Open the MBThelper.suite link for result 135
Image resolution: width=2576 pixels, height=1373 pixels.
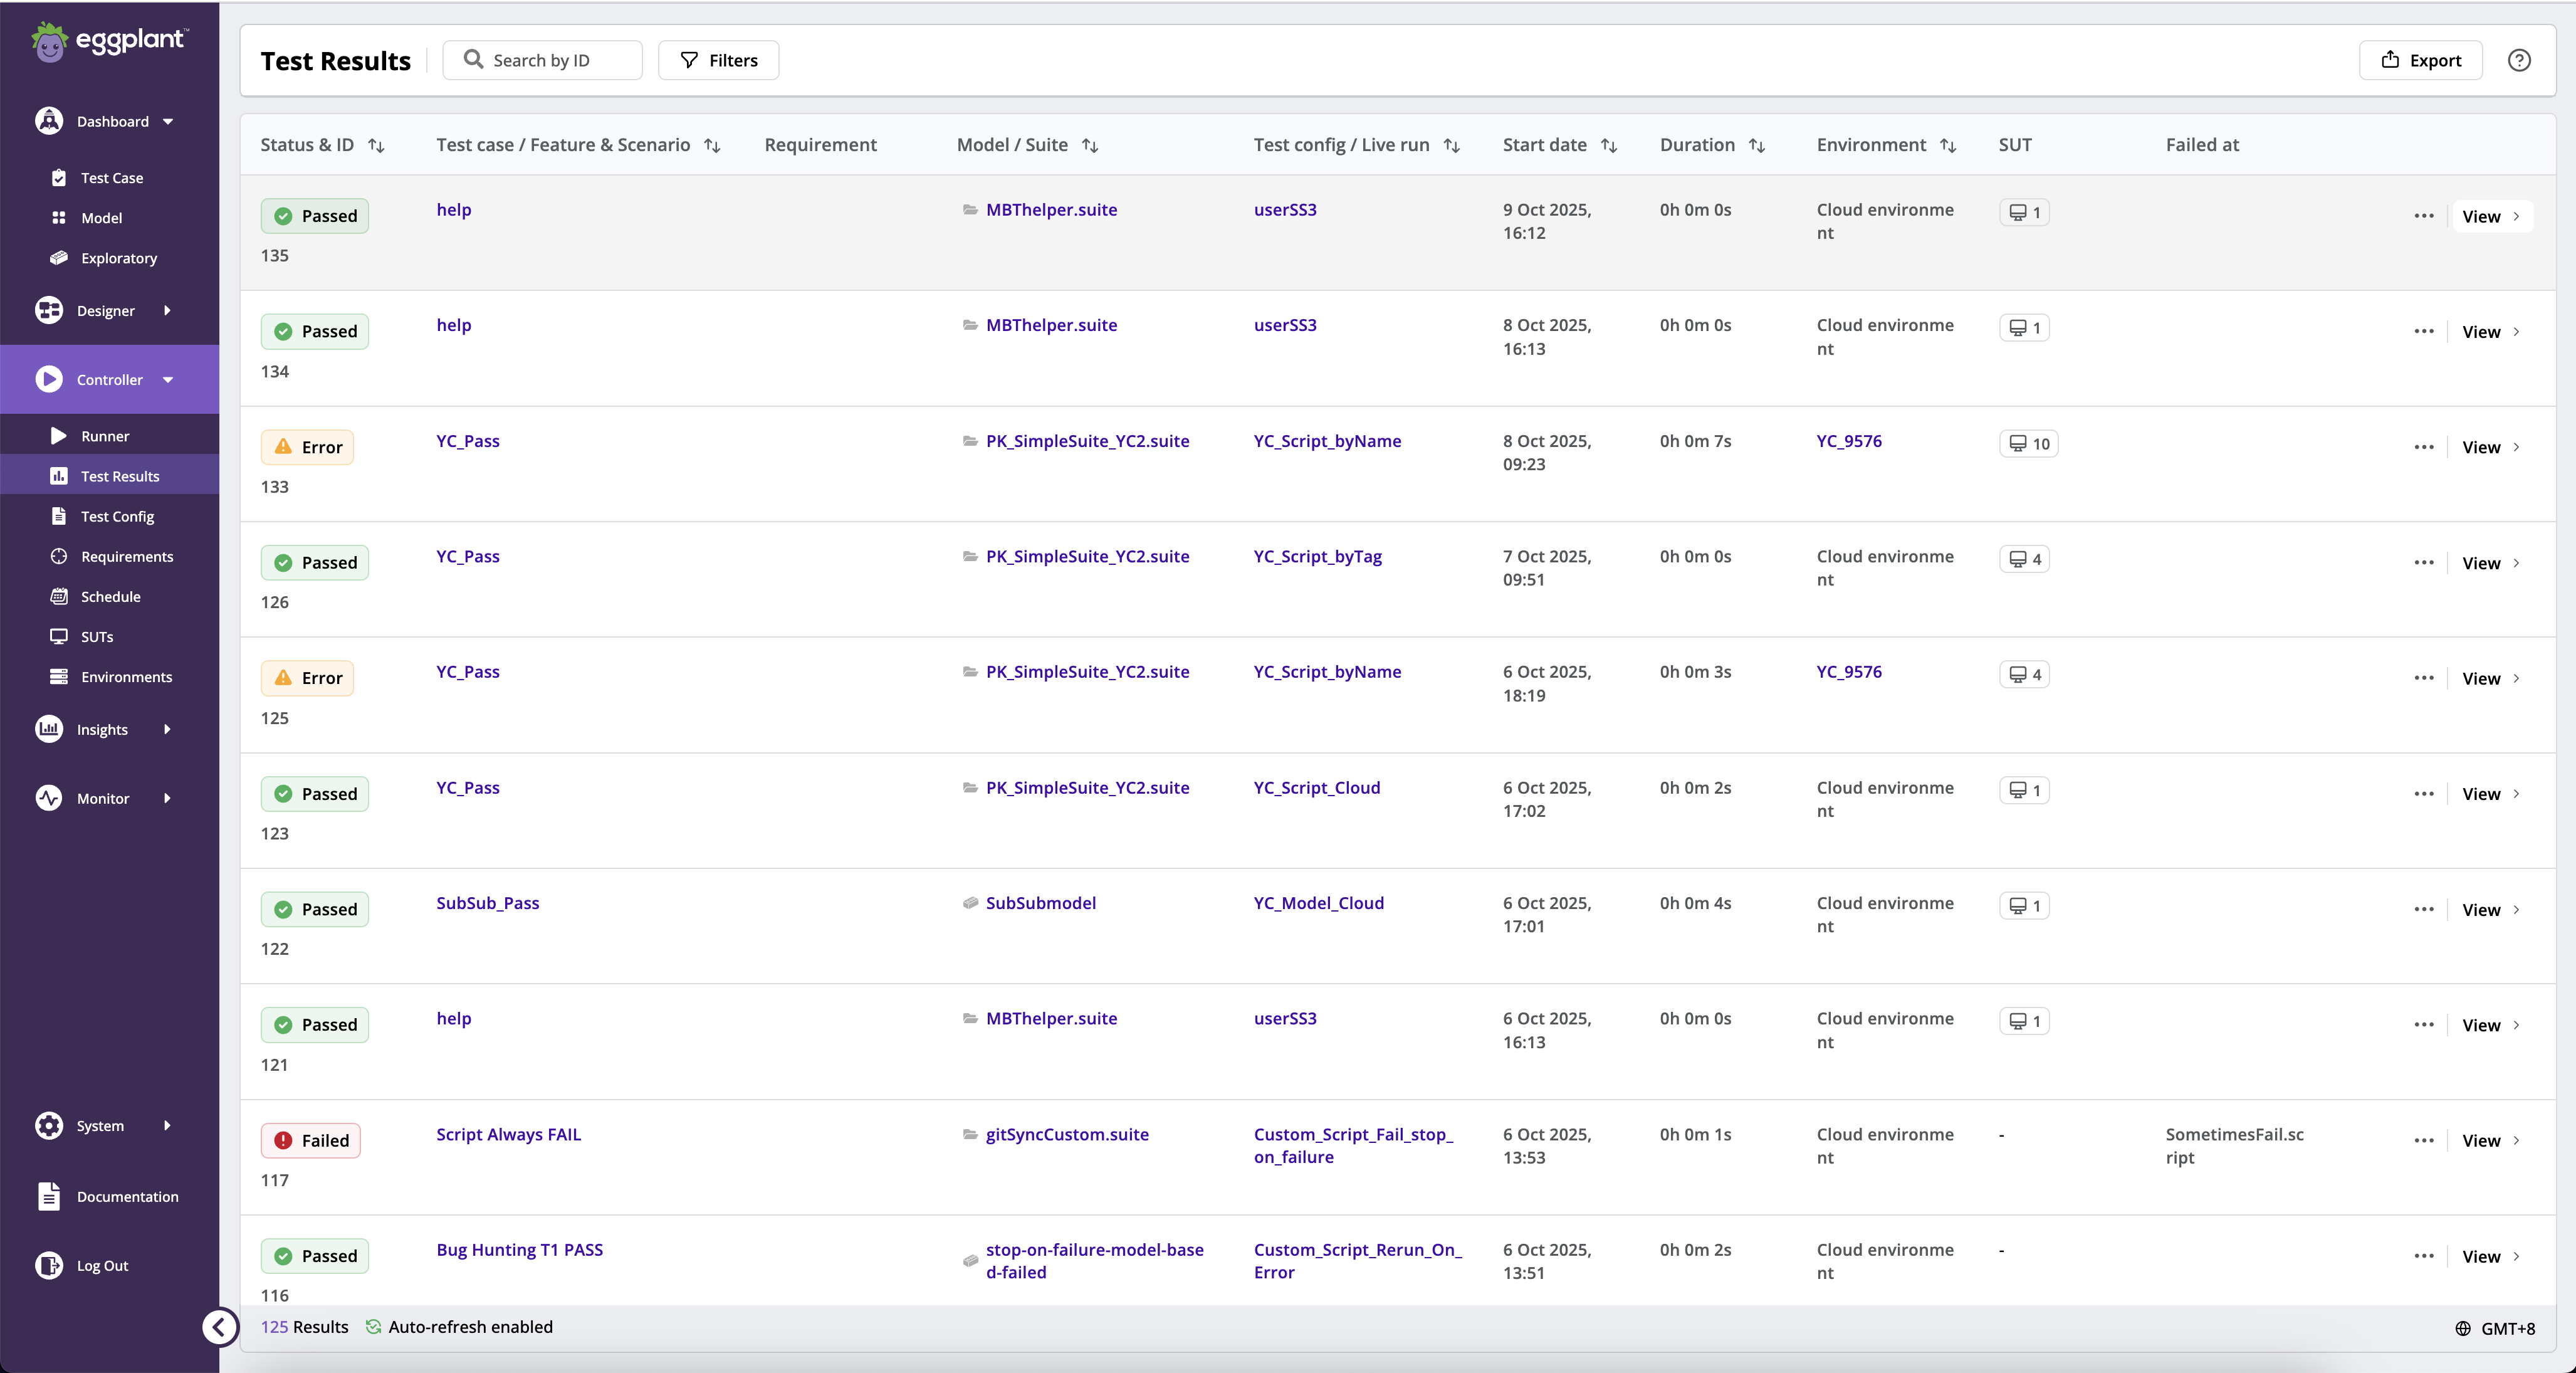(1051, 209)
